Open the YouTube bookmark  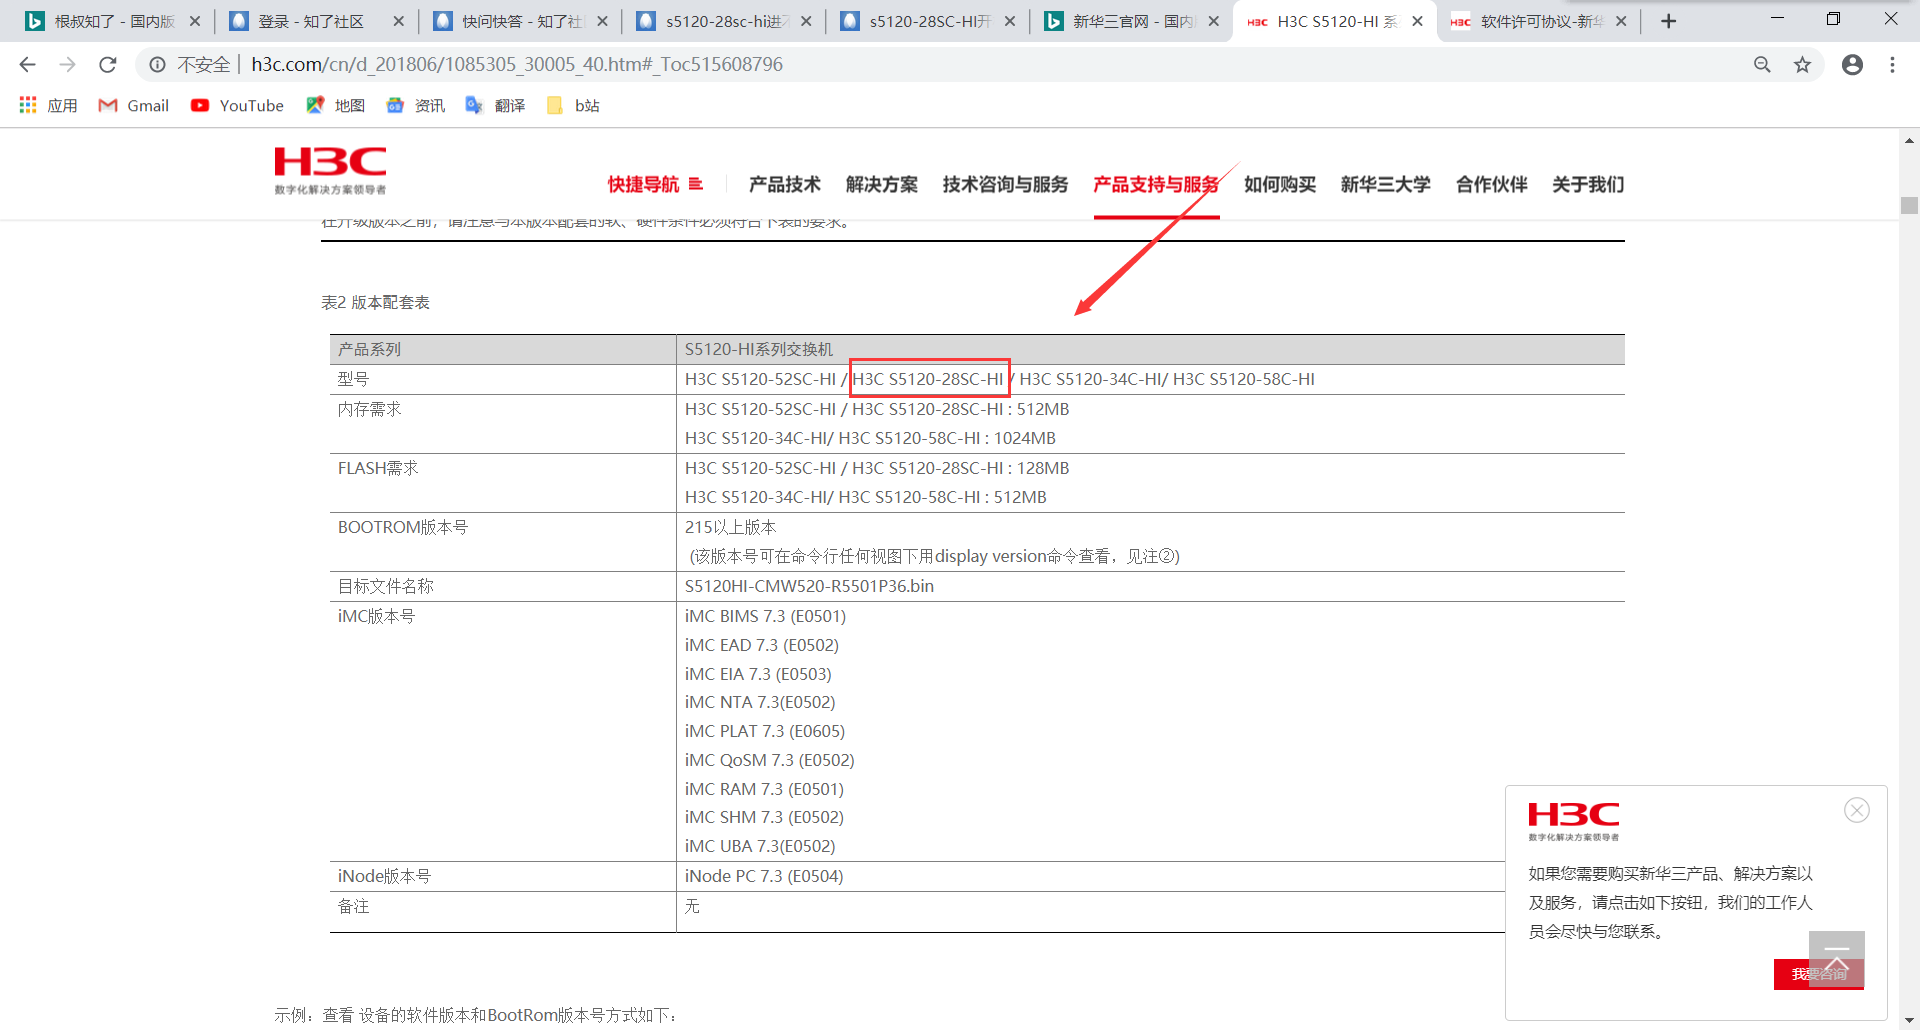click(238, 105)
